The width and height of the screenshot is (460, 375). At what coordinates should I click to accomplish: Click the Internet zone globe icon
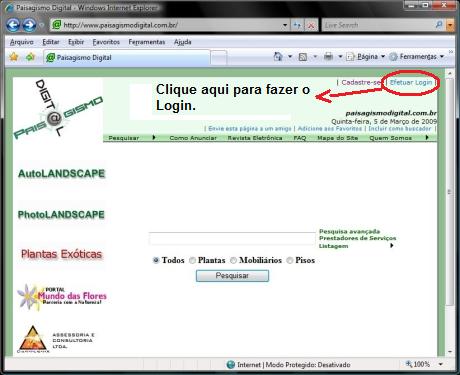point(231,365)
